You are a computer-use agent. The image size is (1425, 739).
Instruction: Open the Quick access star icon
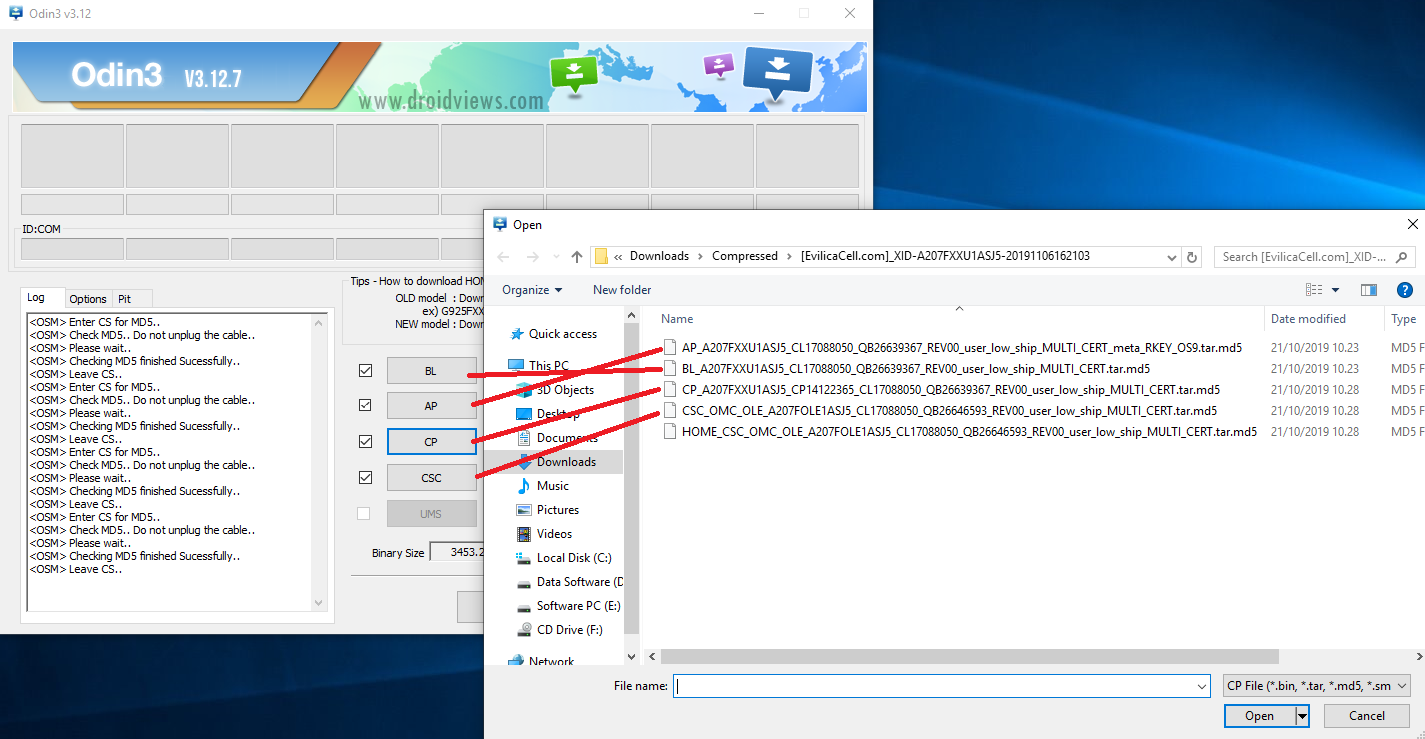point(517,334)
